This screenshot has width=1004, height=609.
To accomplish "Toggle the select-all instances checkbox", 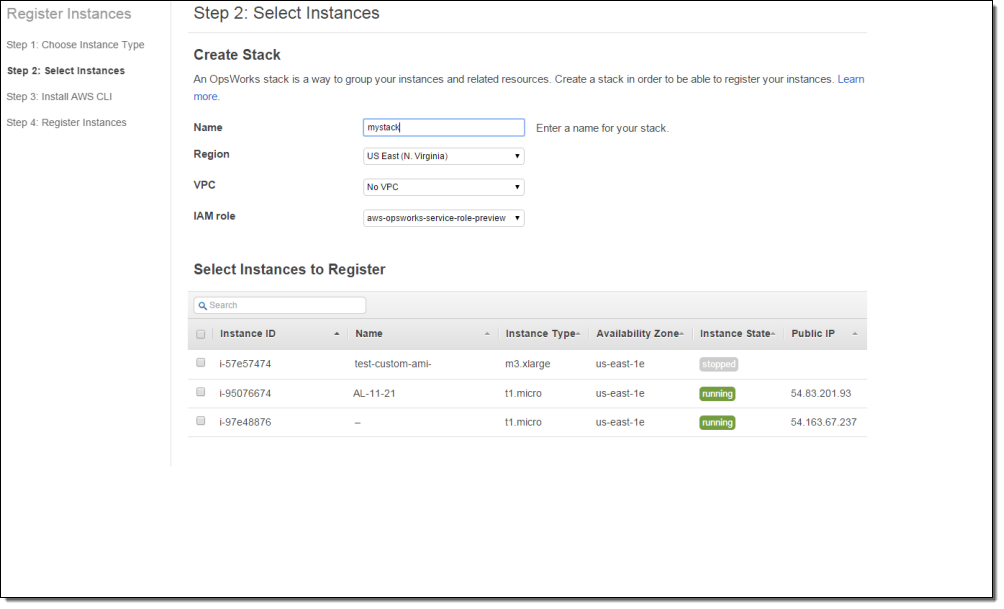I will point(201,334).
